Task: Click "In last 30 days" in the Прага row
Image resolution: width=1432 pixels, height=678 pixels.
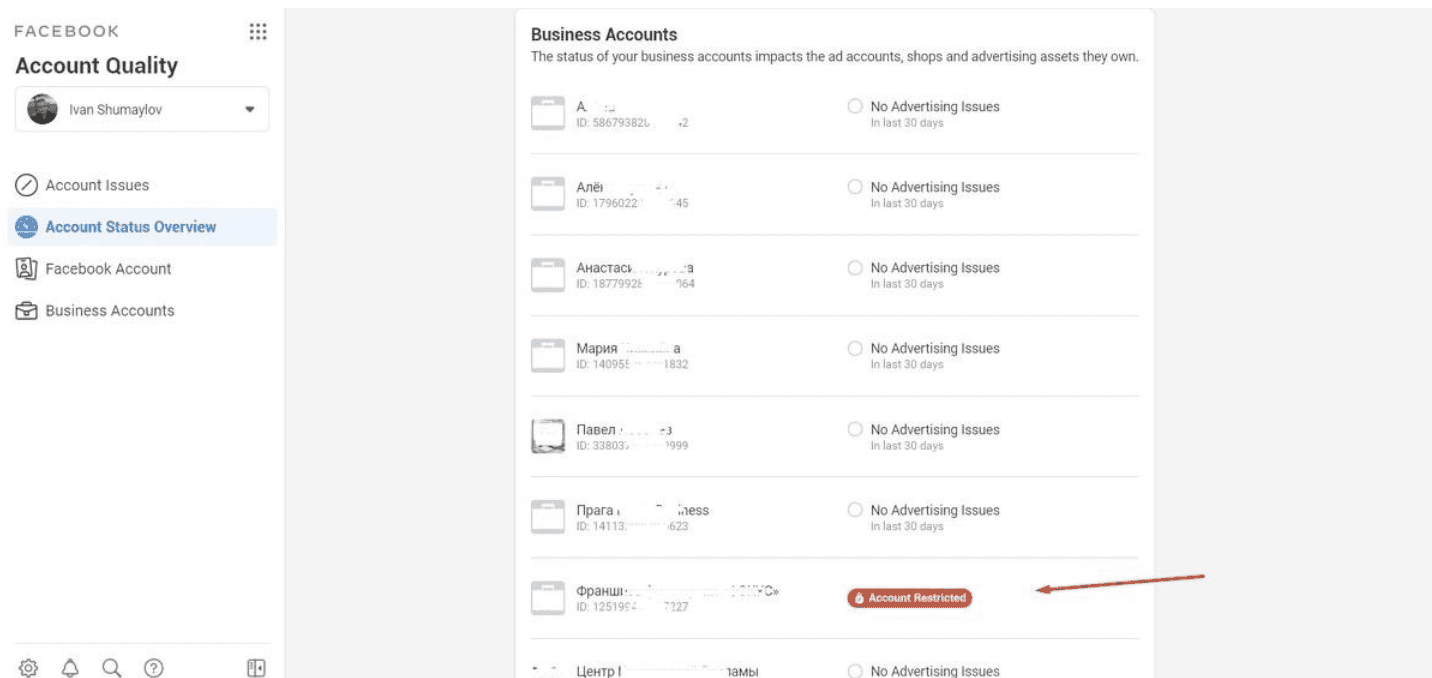Action: pyautogui.click(x=907, y=527)
